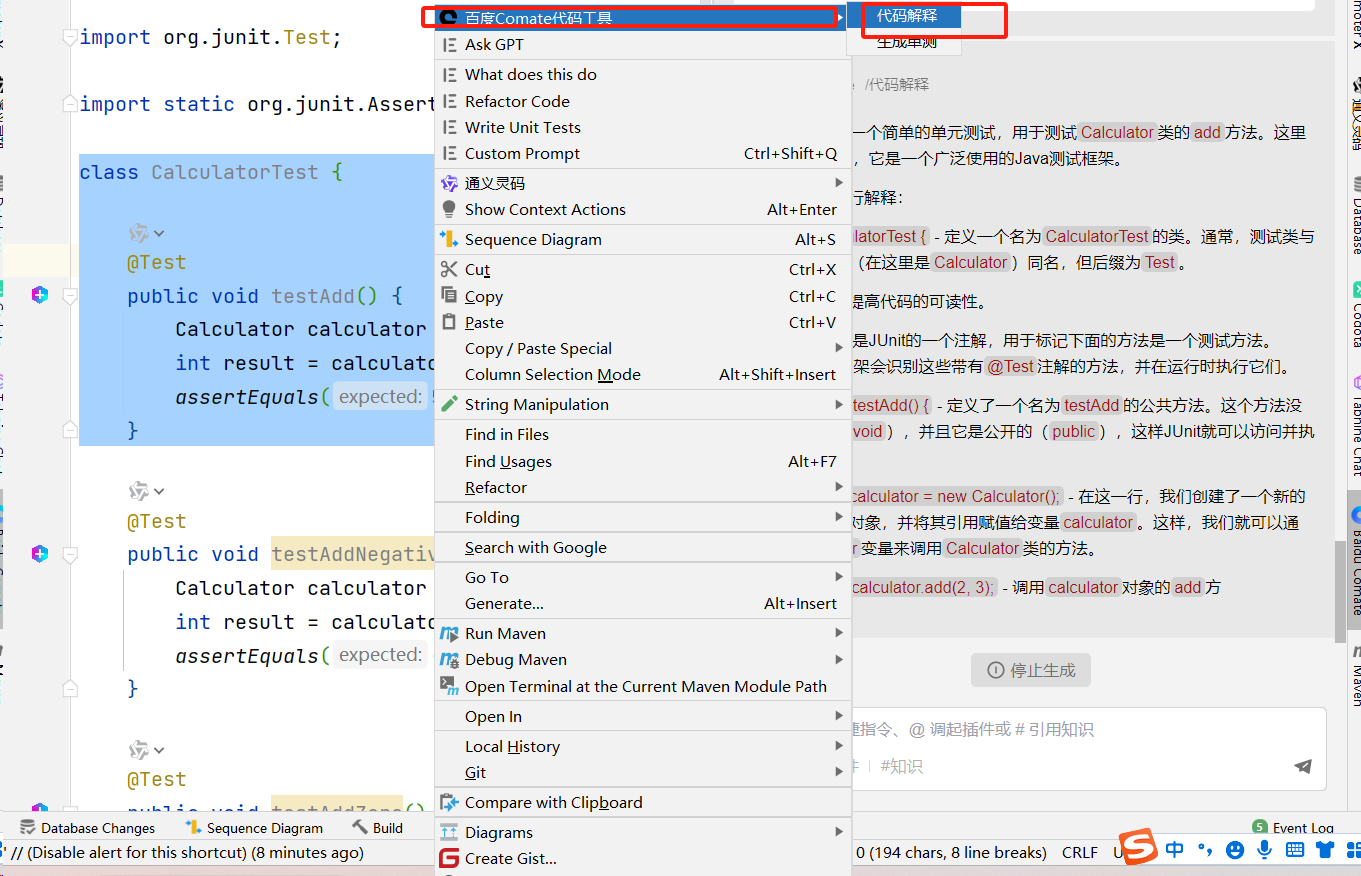Click Create Gist... item
The height and width of the screenshot is (876, 1361).
[x=643, y=858]
